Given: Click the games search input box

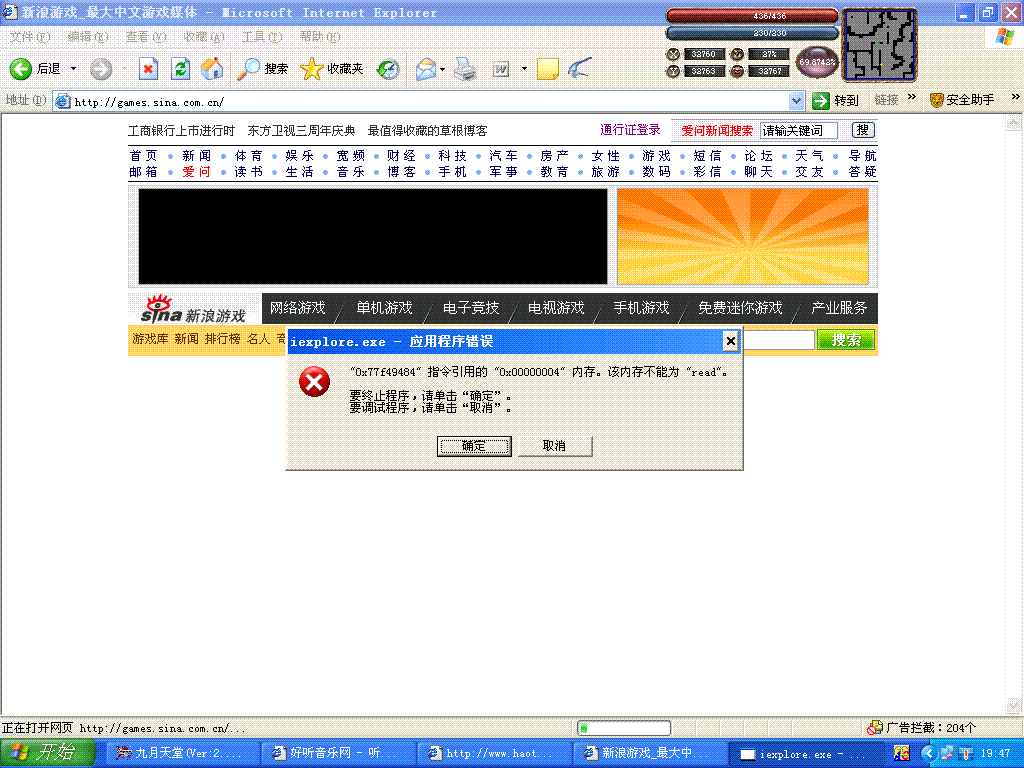Looking at the screenshot, I should pyautogui.click(x=778, y=340).
